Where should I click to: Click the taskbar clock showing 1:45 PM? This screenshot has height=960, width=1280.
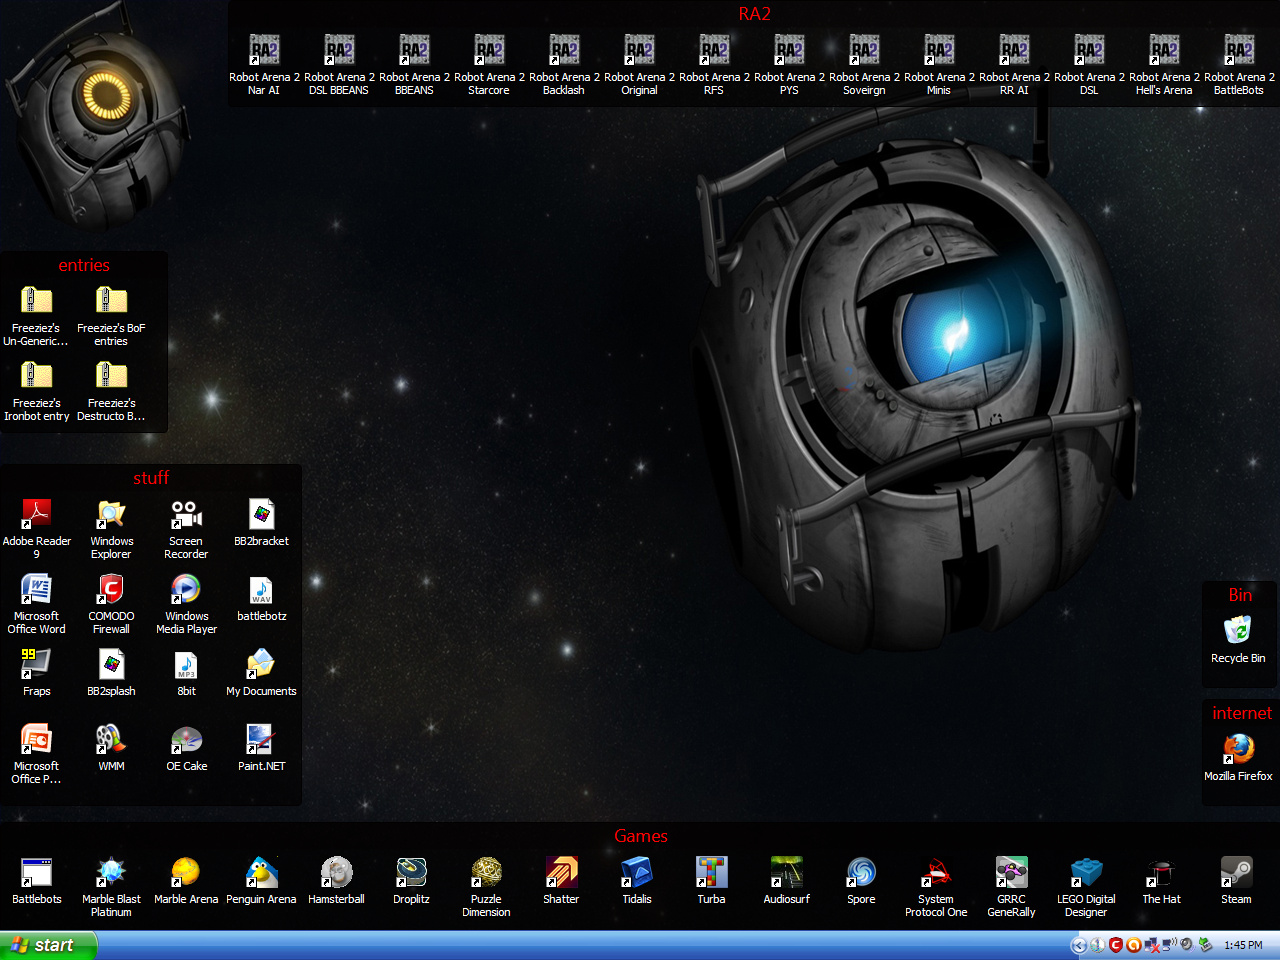1243,945
